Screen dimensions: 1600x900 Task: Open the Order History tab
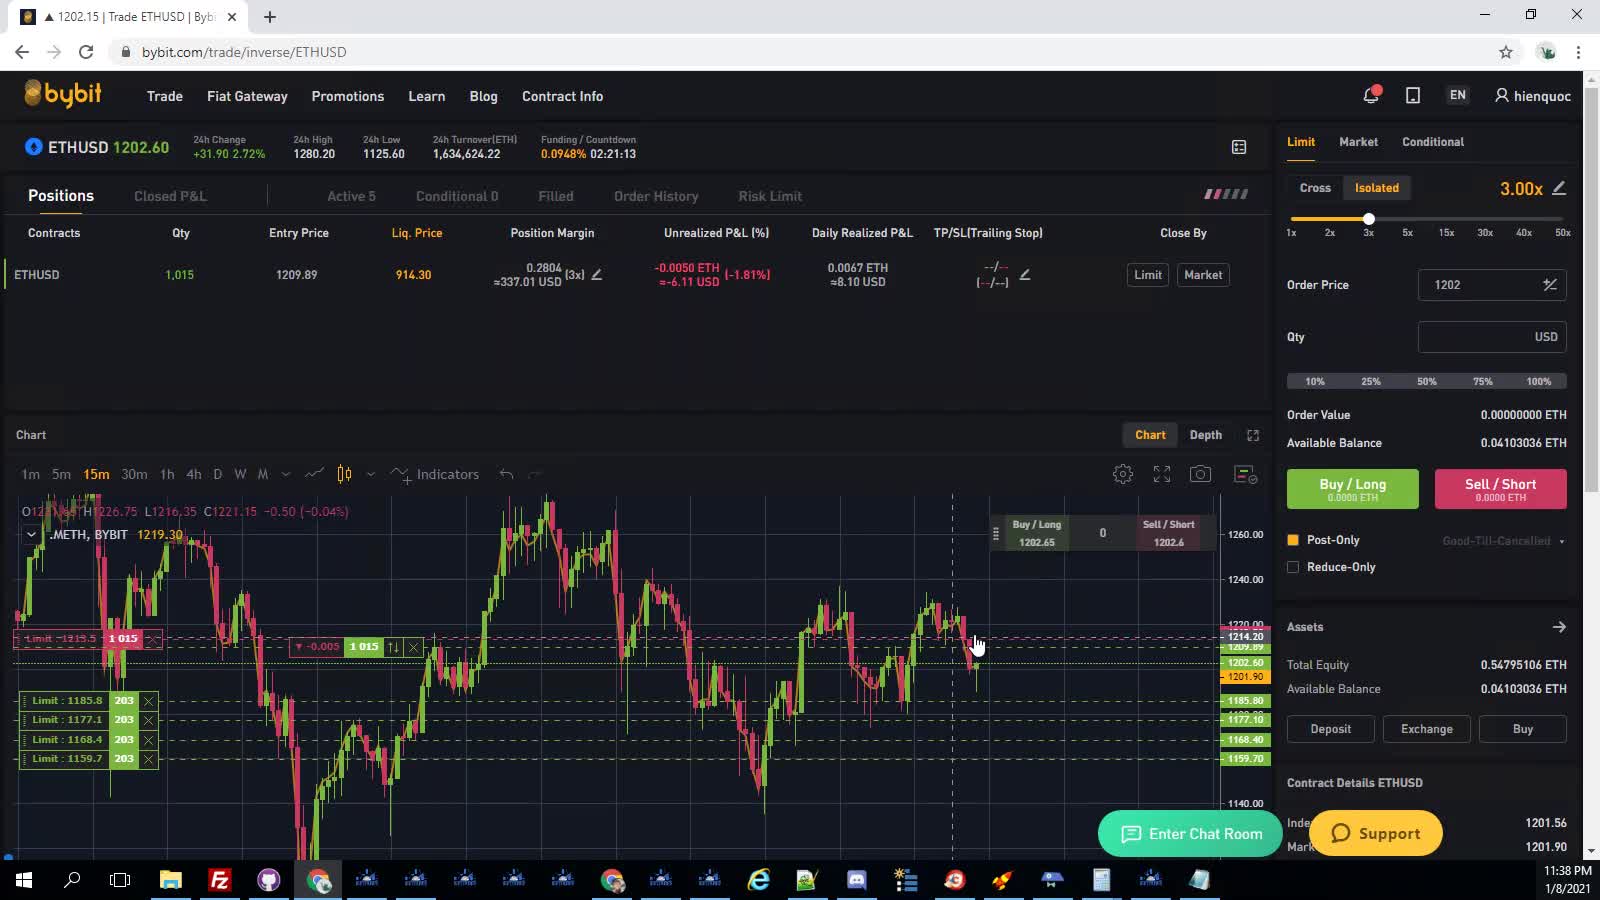[656, 196]
